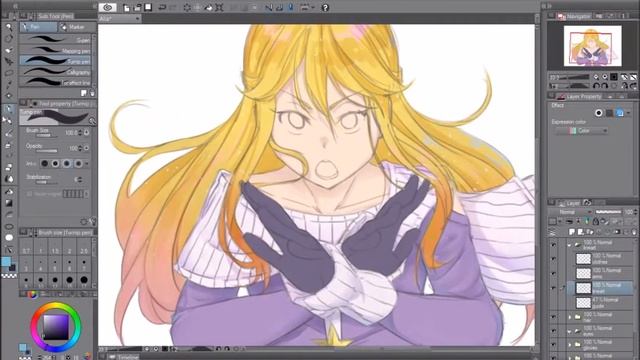Open Layer Property effect dropdown arrow
The height and width of the screenshot is (360, 640).
629,113
